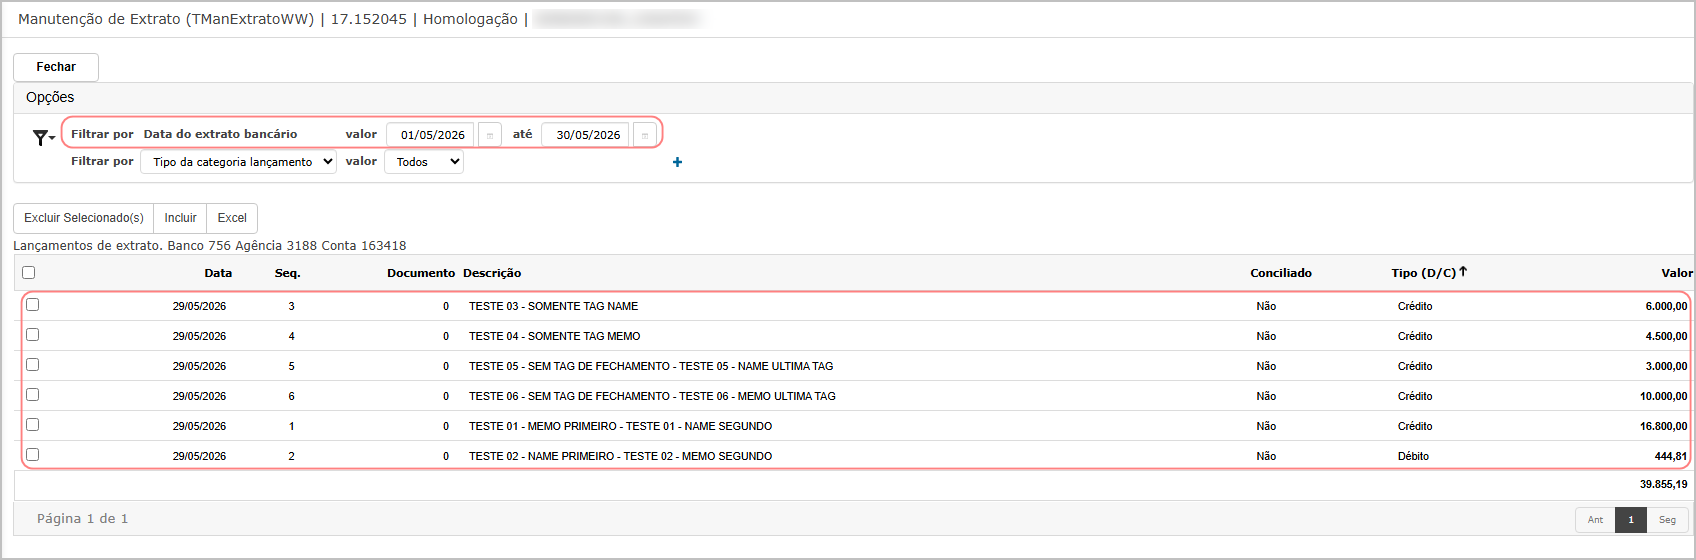1696x560 pixels.
Task: Click the value 16.800,00
Action: [x=1663, y=426]
